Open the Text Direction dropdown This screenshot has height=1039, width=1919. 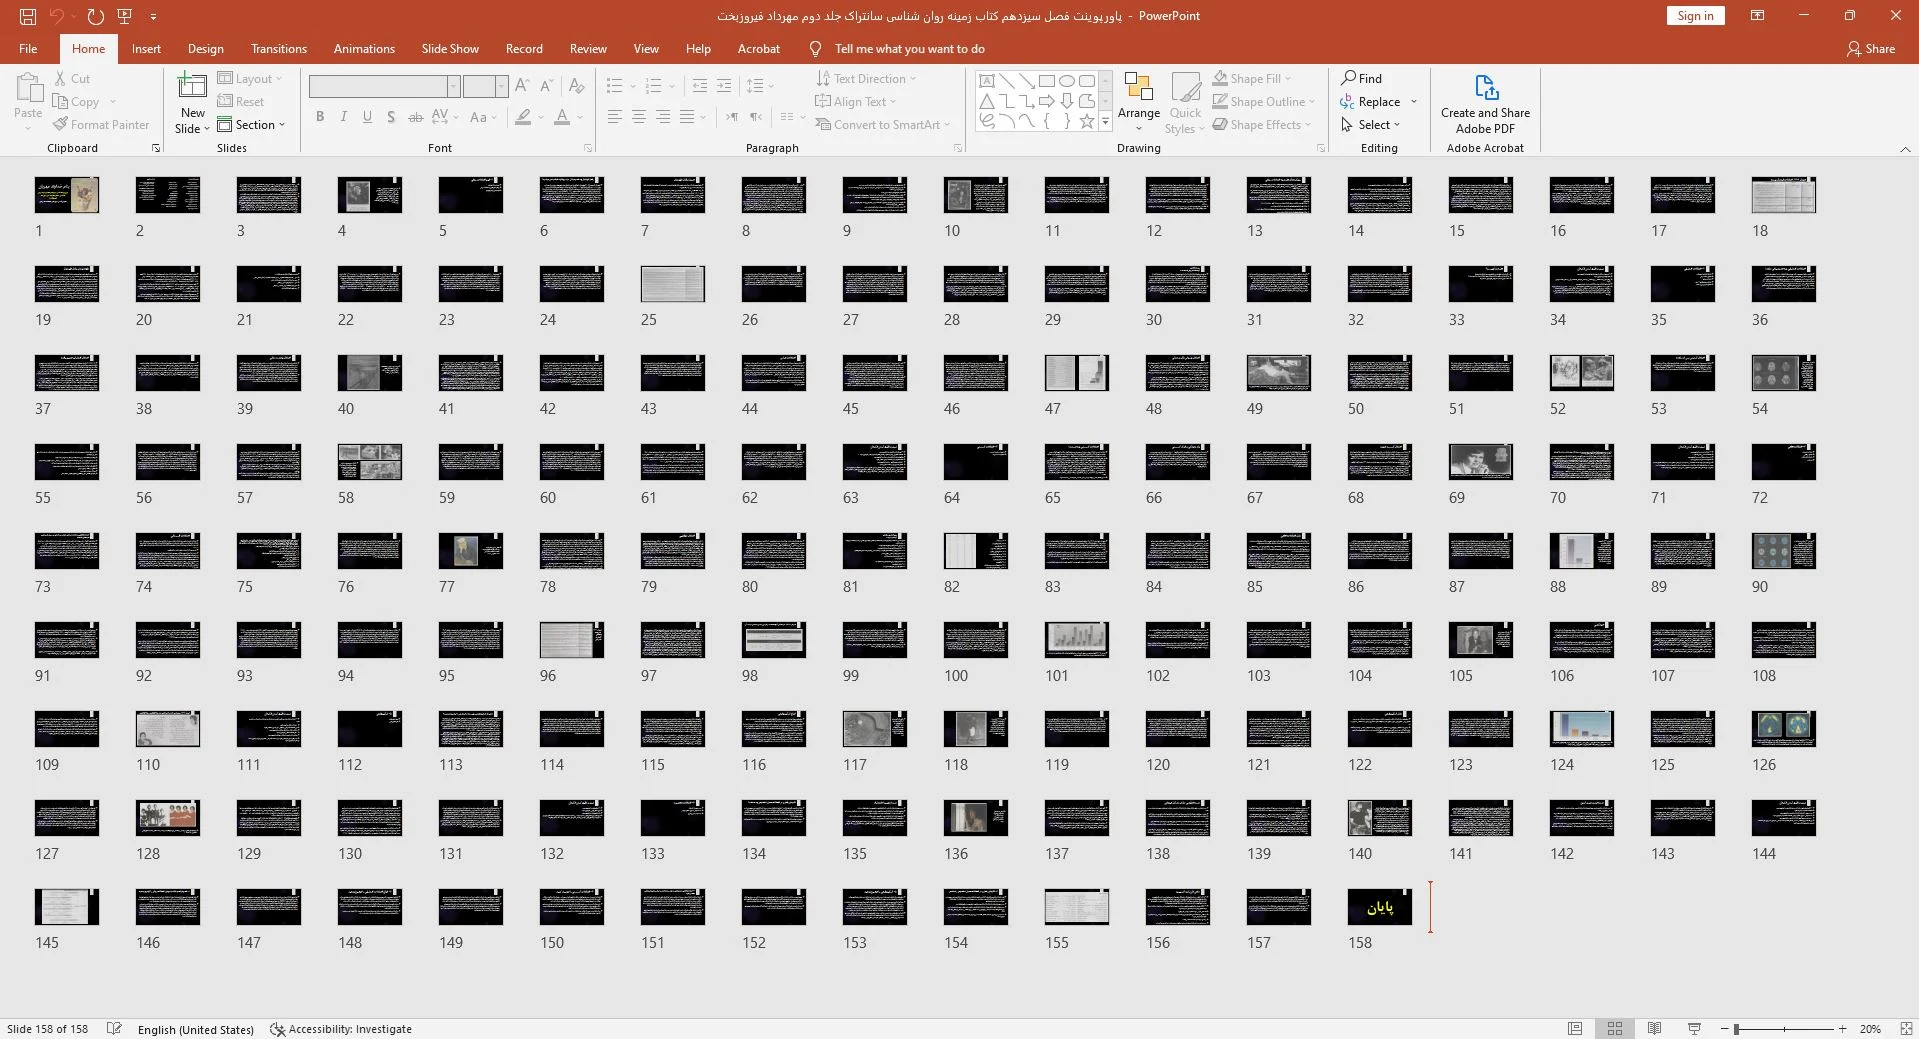tap(866, 79)
